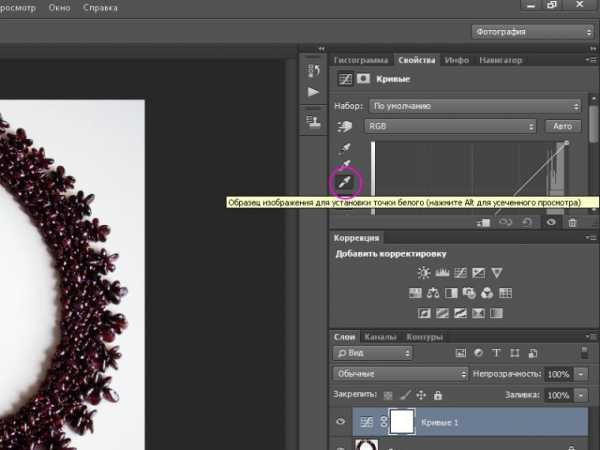Add an Invert adjustment
The height and width of the screenshot is (450, 600).
[x=424, y=313]
